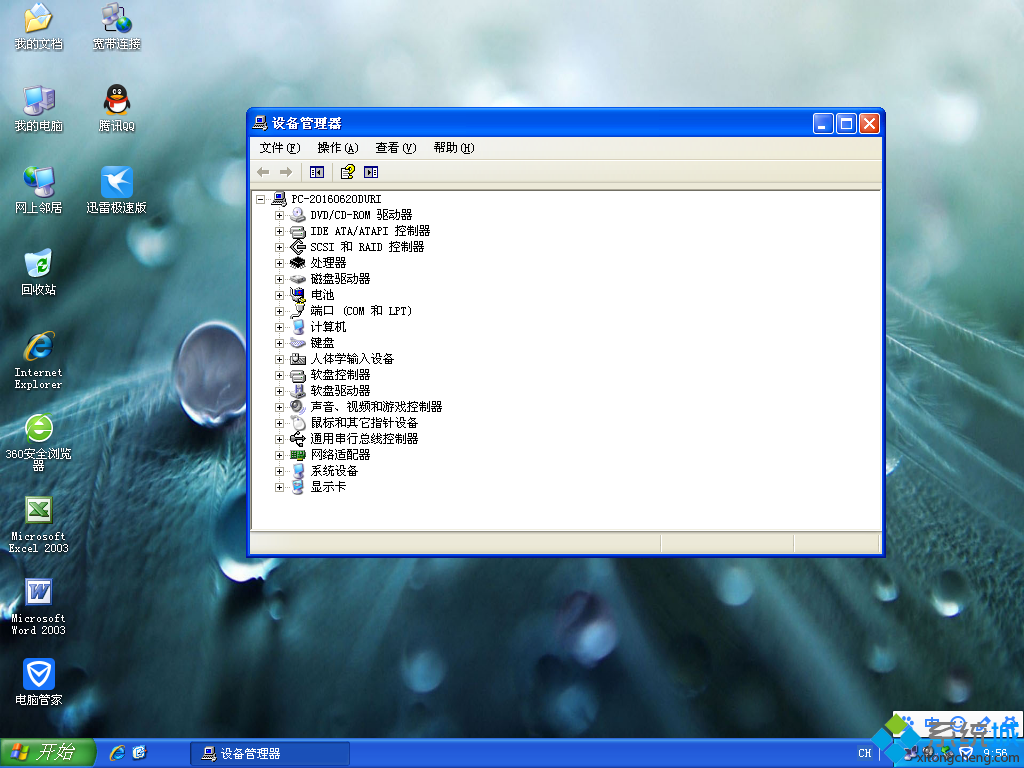Open 我的电脑 desktop icon
Screen dimensions: 1024x768
[39, 108]
